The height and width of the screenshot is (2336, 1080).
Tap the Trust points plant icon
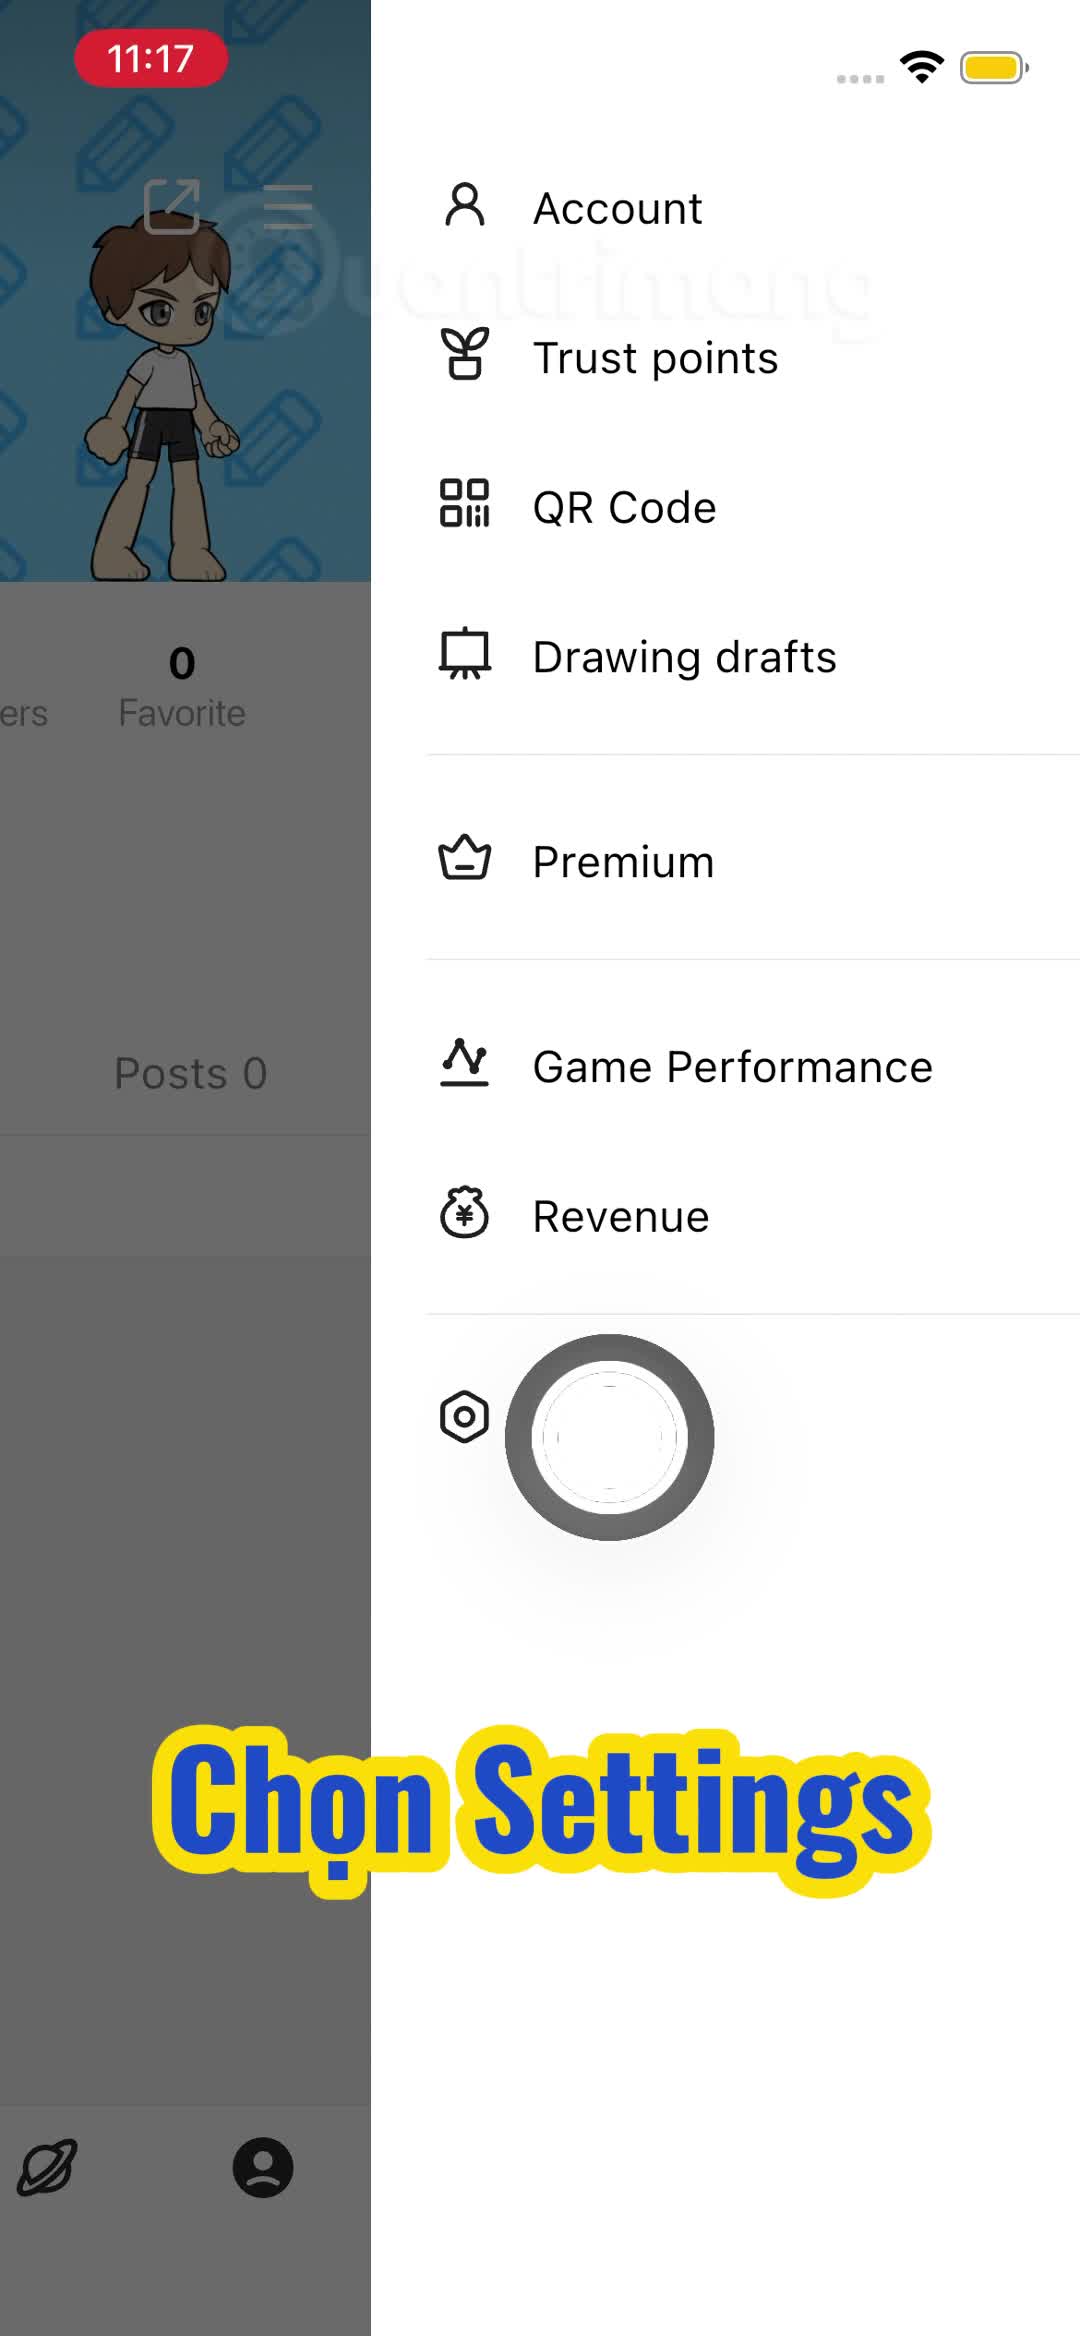465,354
